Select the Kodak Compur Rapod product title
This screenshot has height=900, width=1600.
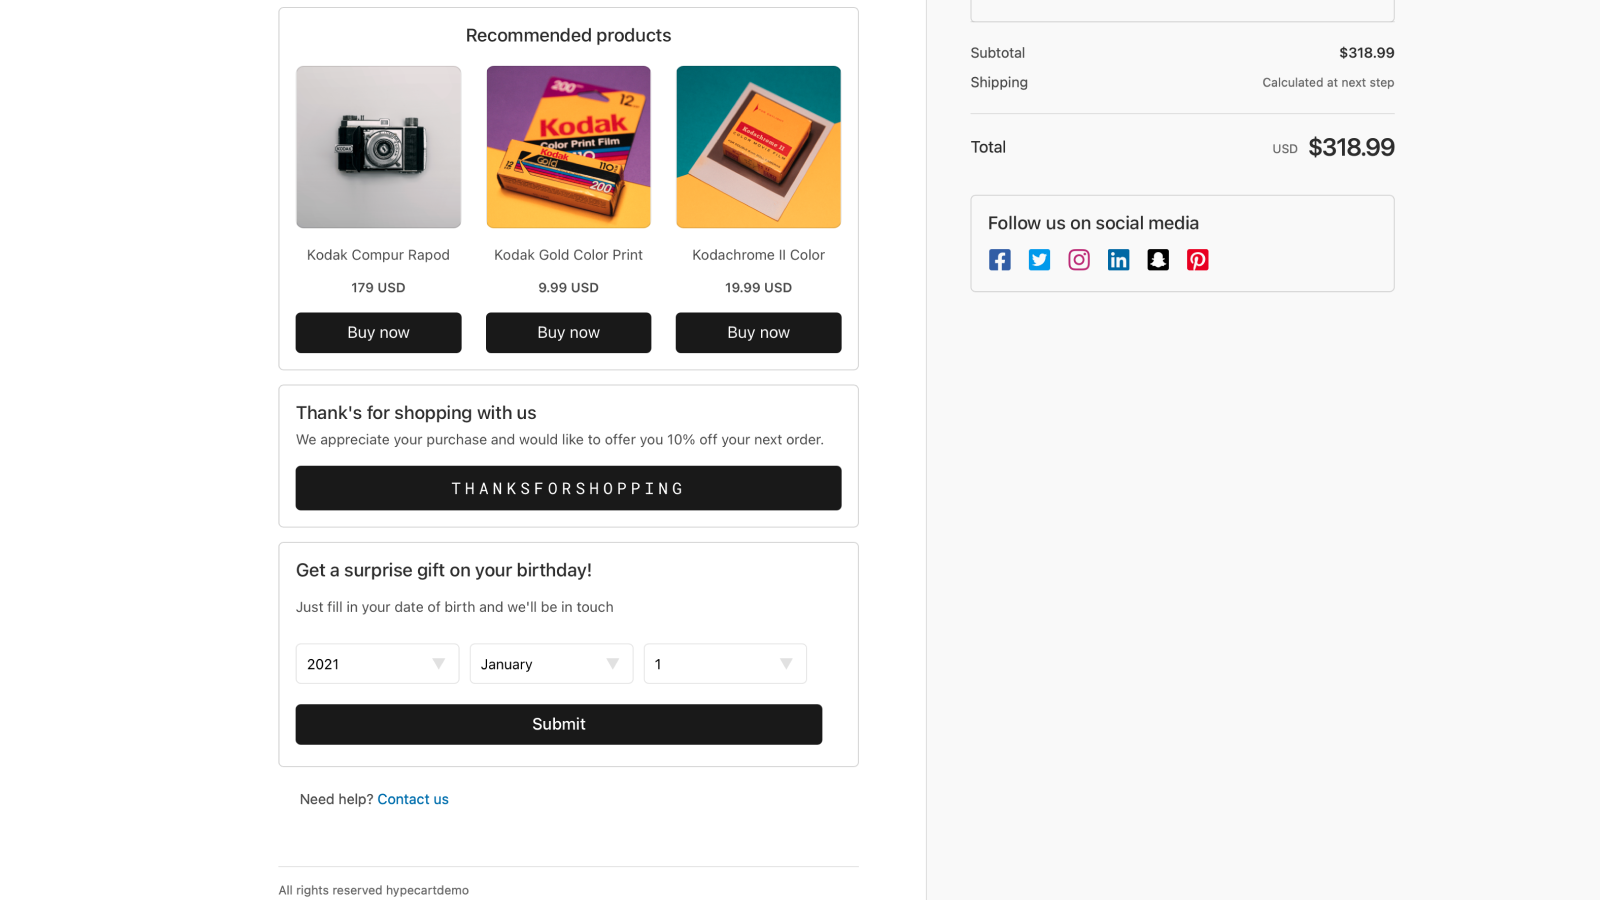(378, 255)
